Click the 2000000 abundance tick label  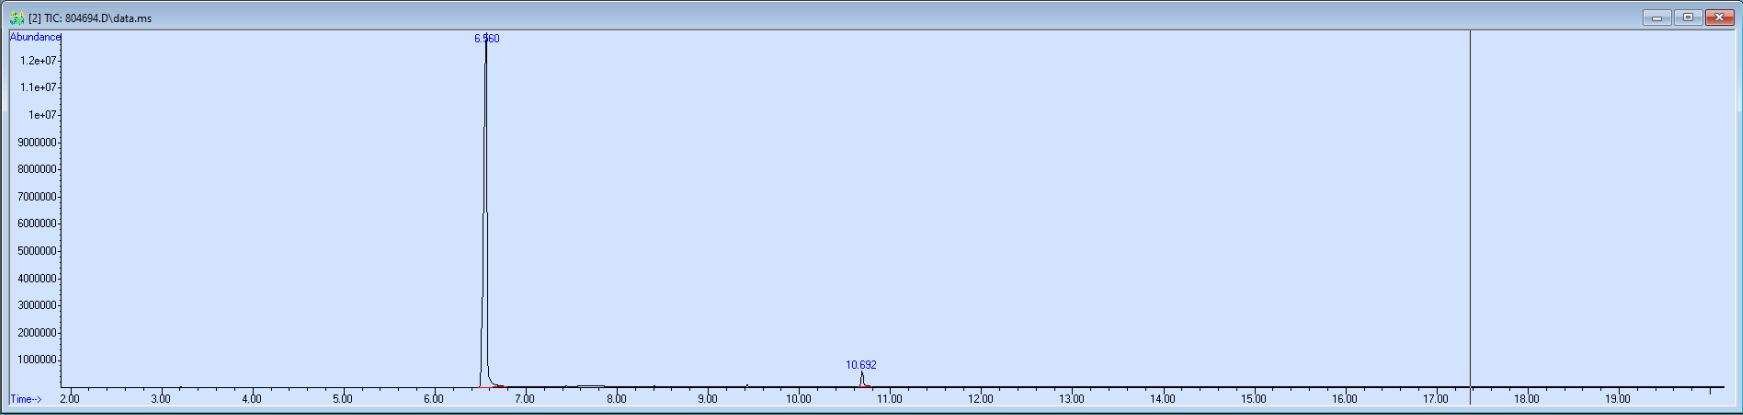(x=37, y=333)
